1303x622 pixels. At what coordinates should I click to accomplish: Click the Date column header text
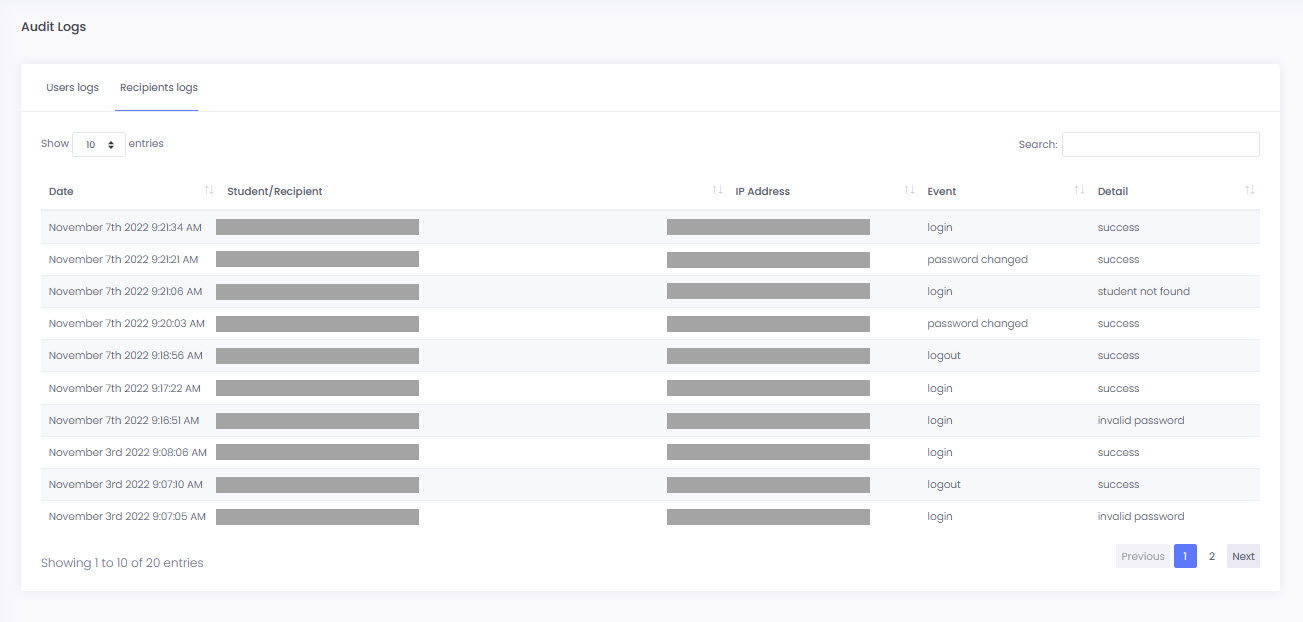point(61,191)
